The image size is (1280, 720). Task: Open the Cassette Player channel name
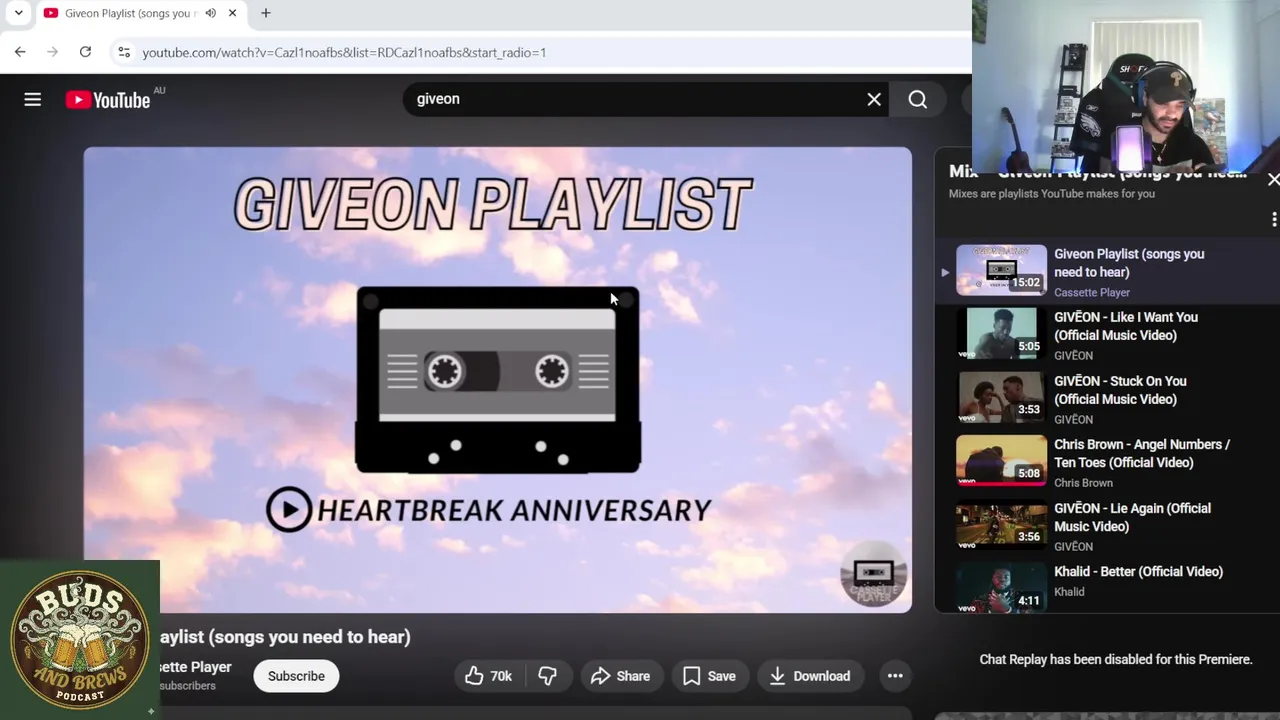[195, 667]
